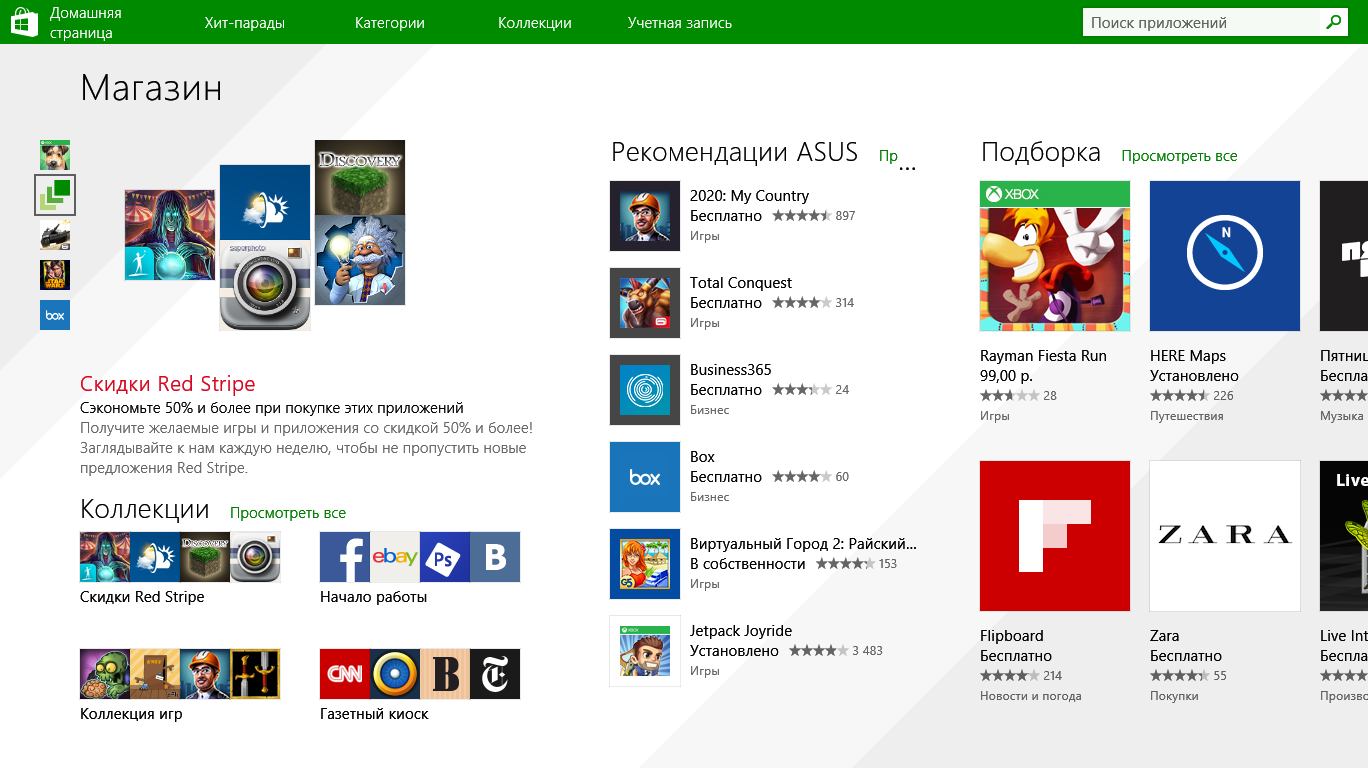The image size is (1368, 768).
Task: Open Total Conquest app icon
Action: (x=645, y=303)
